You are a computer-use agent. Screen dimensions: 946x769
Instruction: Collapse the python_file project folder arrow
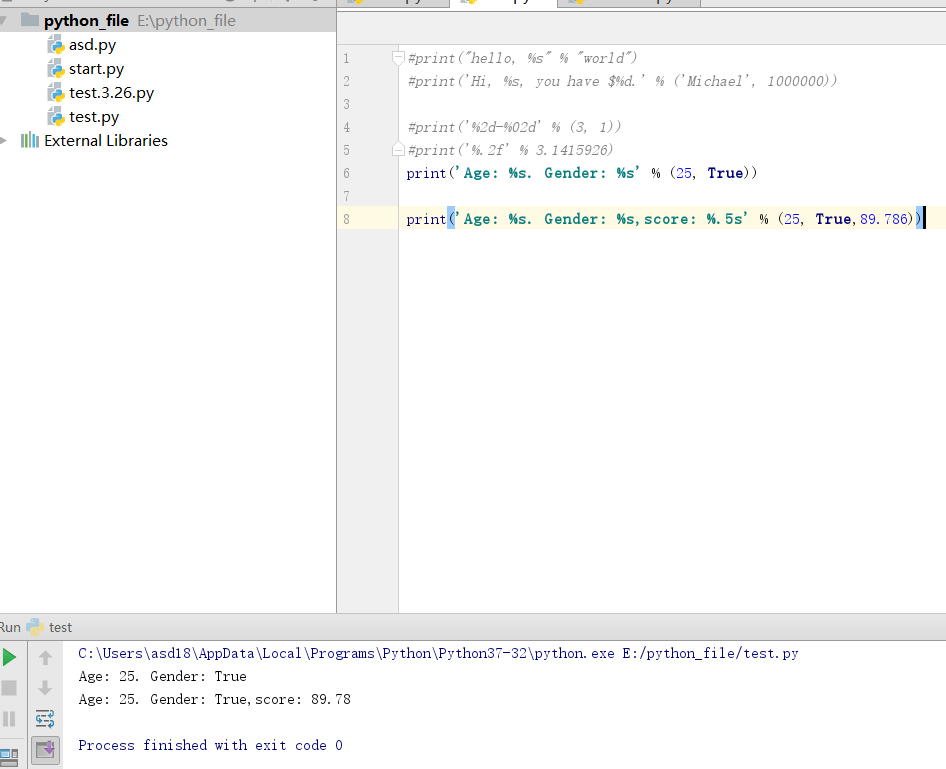click(3, 21)
